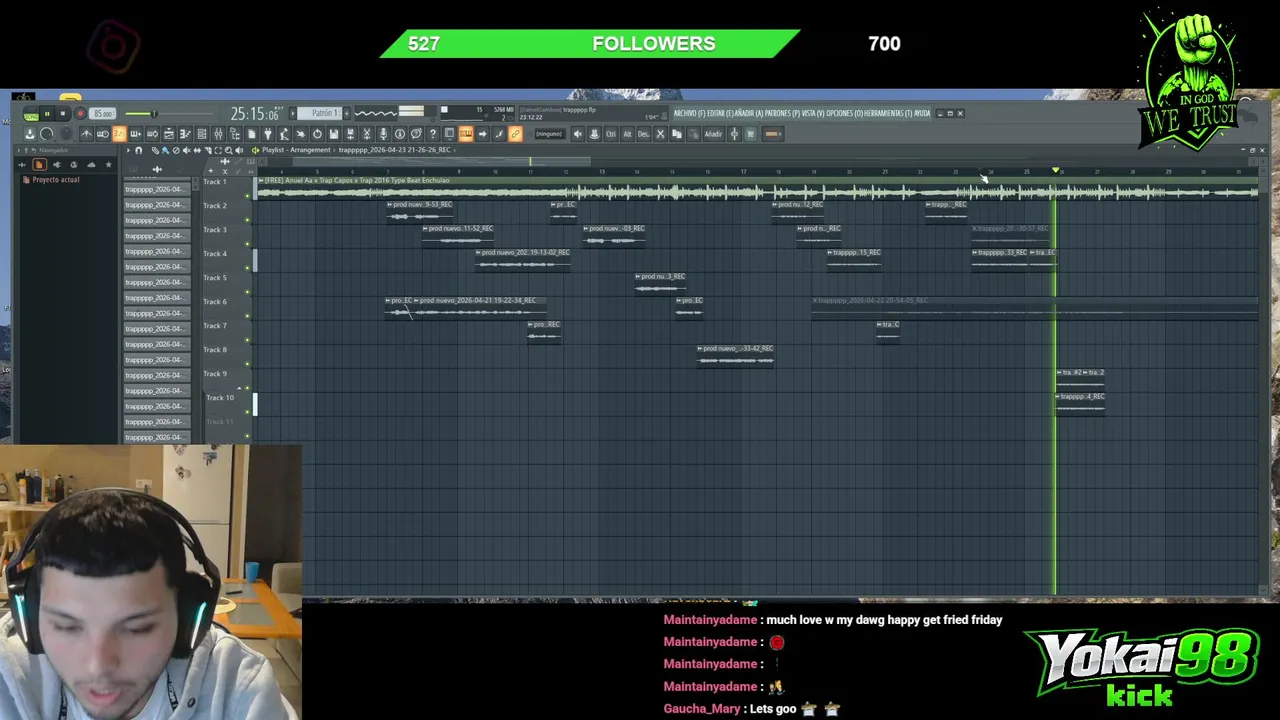
Task: Adjust the green master volume slider
Action: click(x=169, y=114)
